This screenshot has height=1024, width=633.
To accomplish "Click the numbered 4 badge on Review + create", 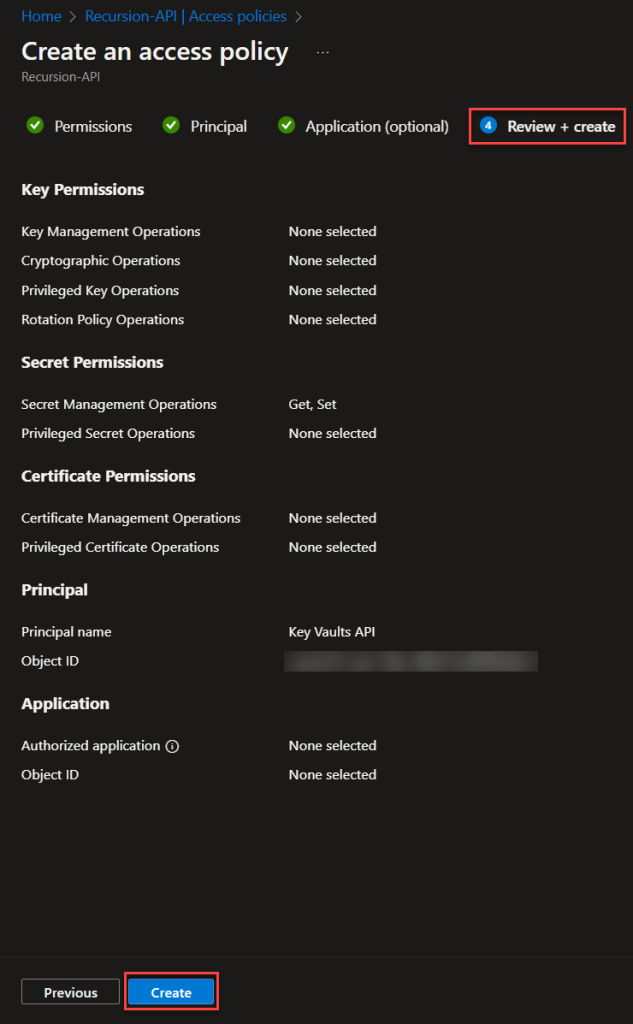I will [489, 127].
